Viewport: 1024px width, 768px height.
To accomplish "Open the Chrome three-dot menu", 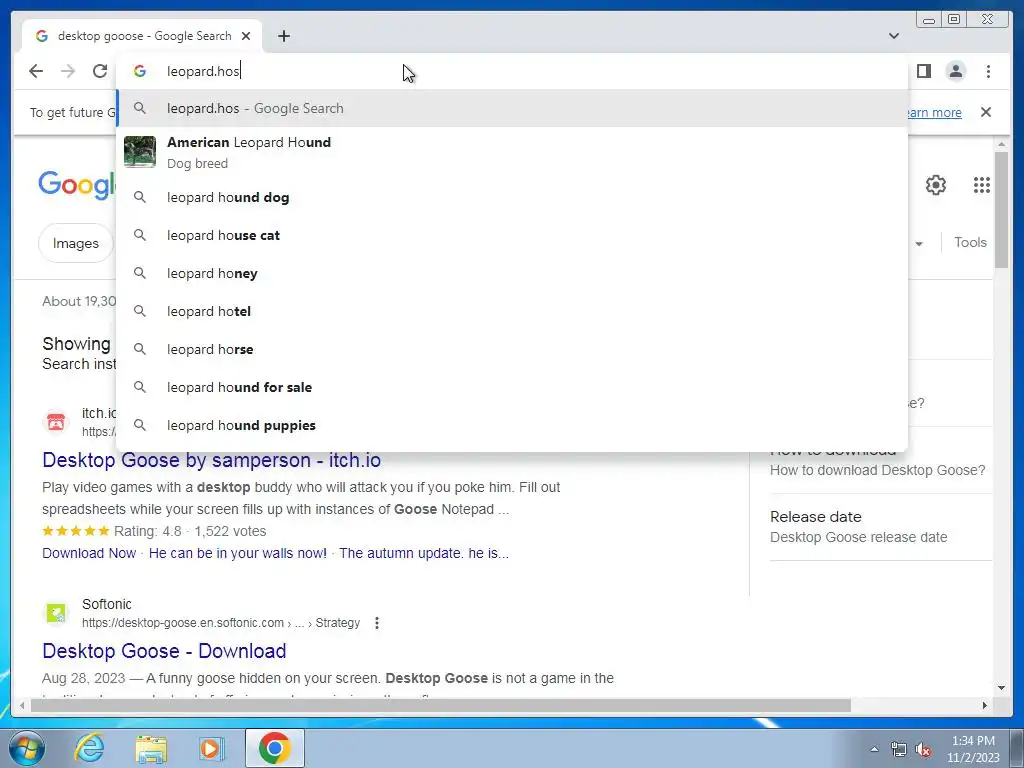I will point(988,71).
